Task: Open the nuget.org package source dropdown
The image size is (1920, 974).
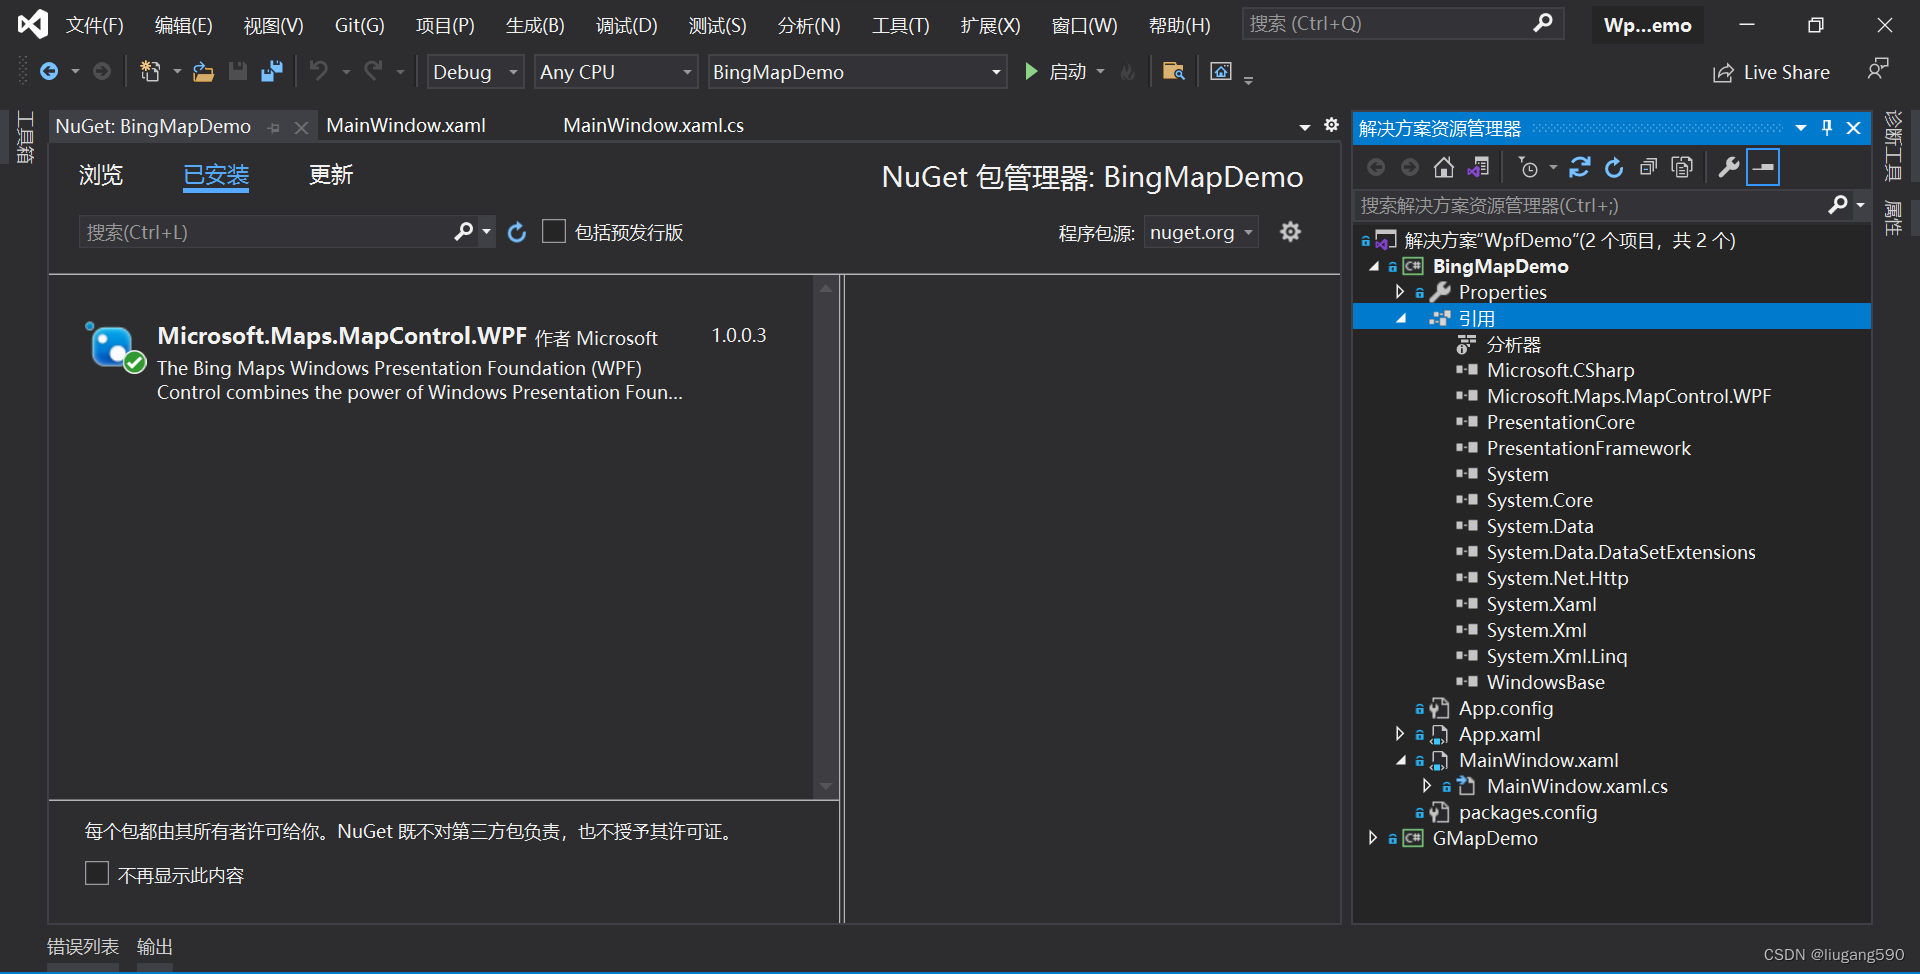Action: (x=1201, y=232)
